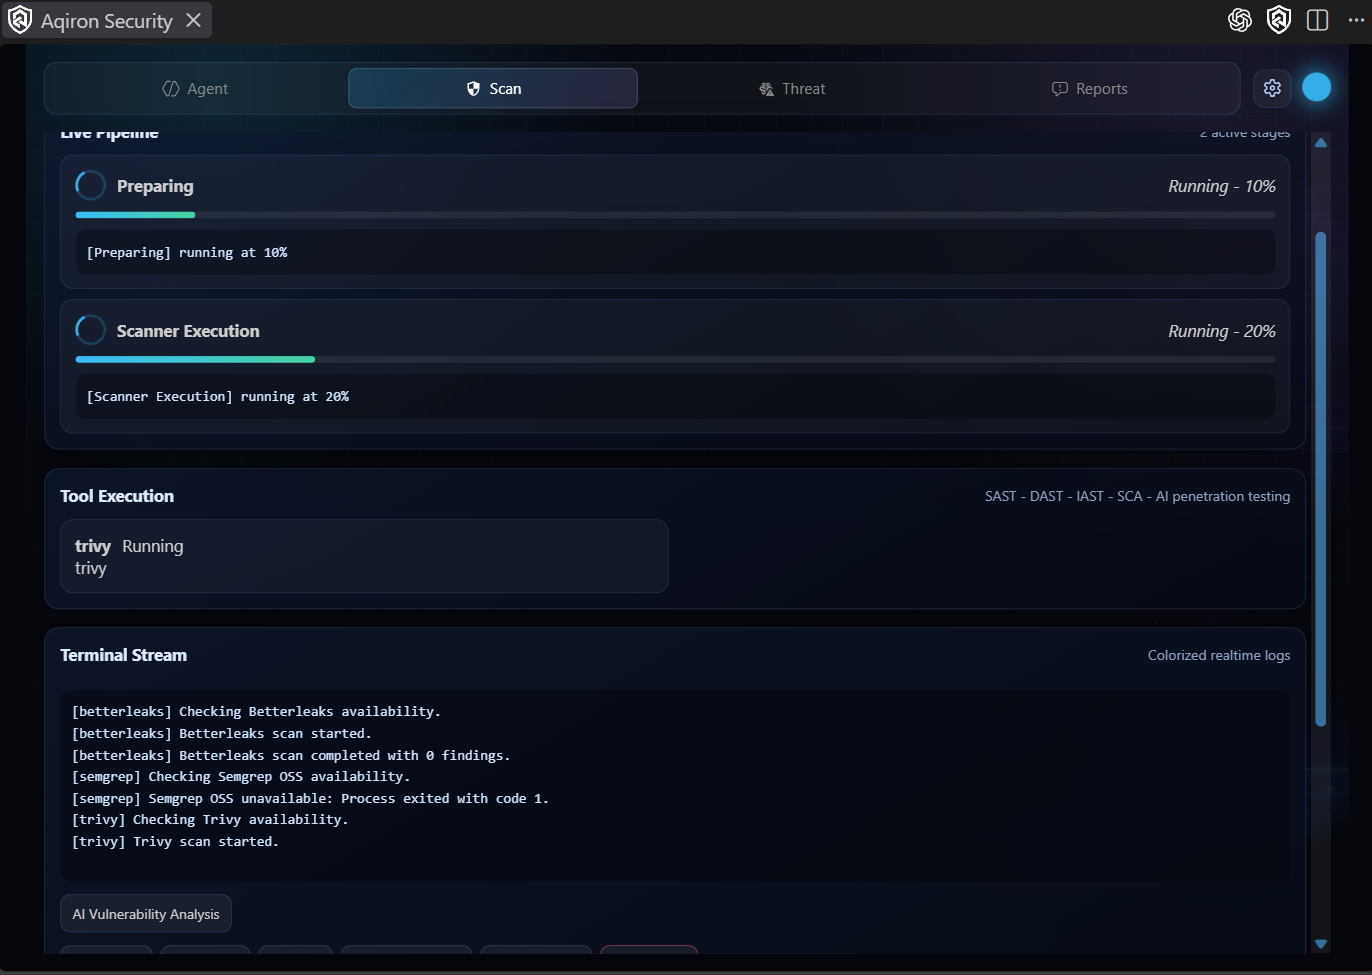Toggle the split editor layout icon

(1318, 20)
